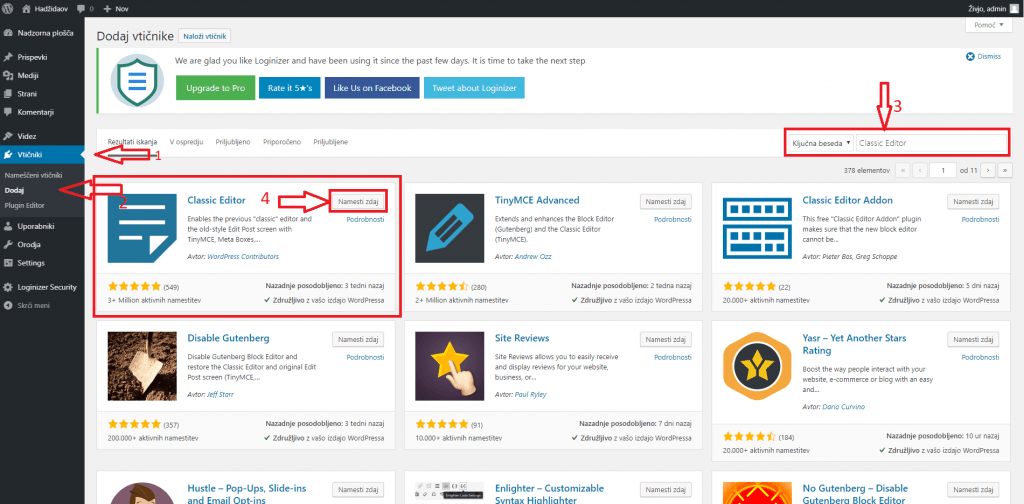Click the Upgrade to Pro button

(216, 88)
